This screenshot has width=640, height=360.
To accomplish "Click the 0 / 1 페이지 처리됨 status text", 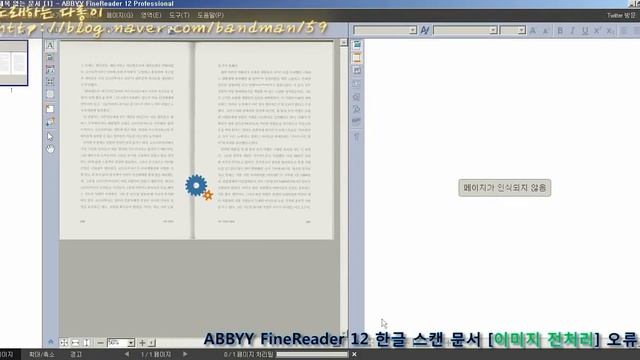I will tap(248, 354).
